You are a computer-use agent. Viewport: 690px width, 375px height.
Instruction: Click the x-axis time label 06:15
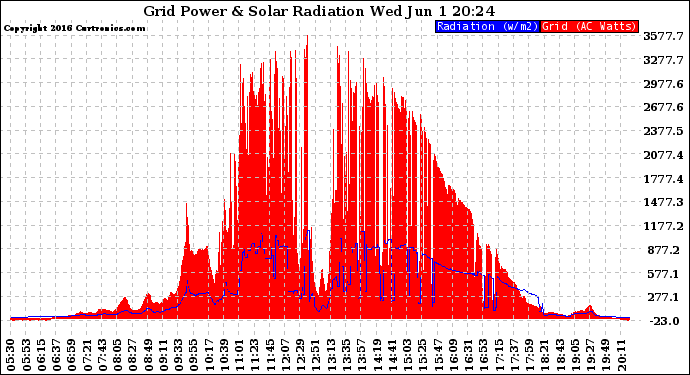tap(41, 355)
